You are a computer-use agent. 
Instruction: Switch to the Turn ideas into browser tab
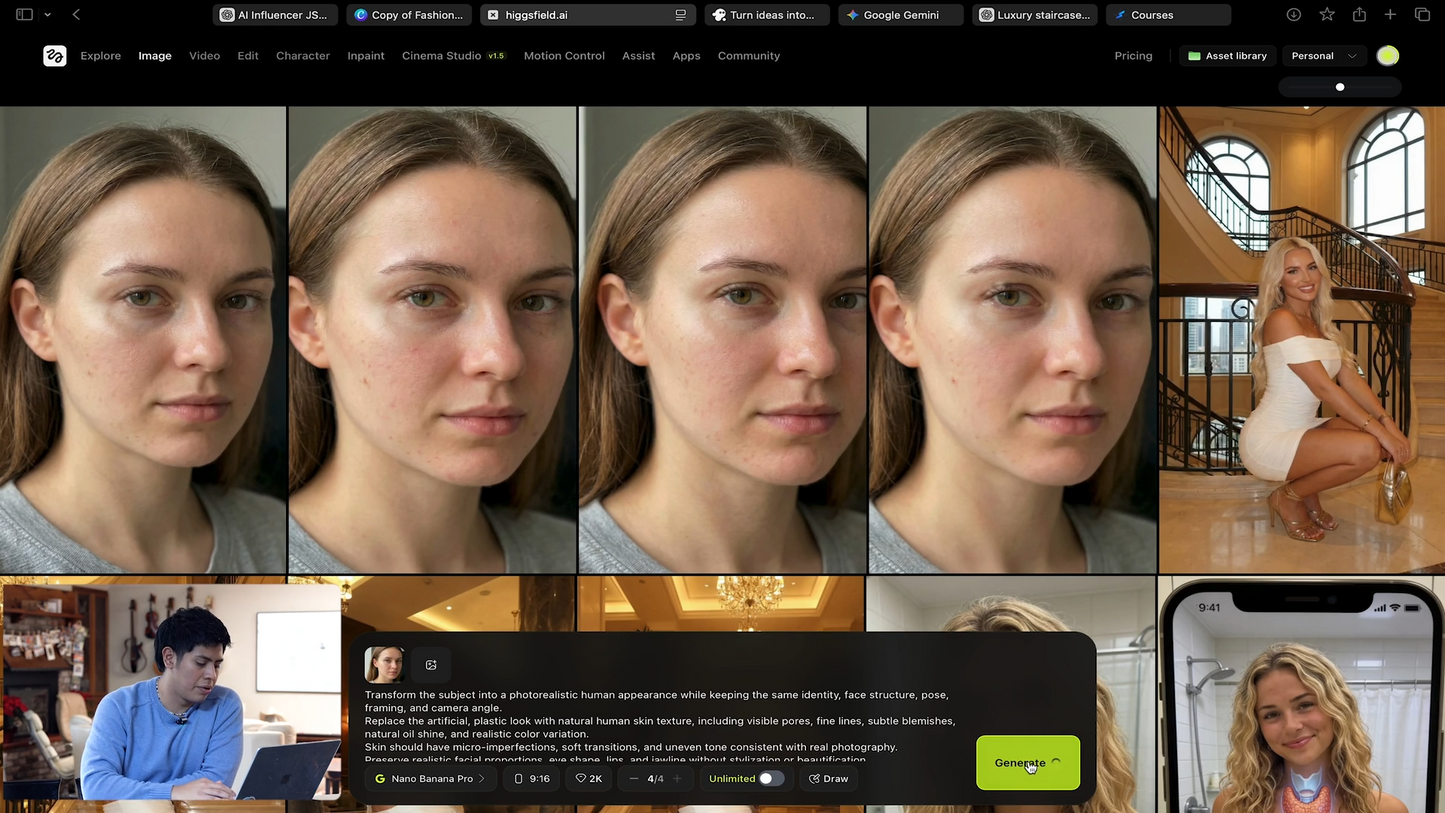pos(767,15)
